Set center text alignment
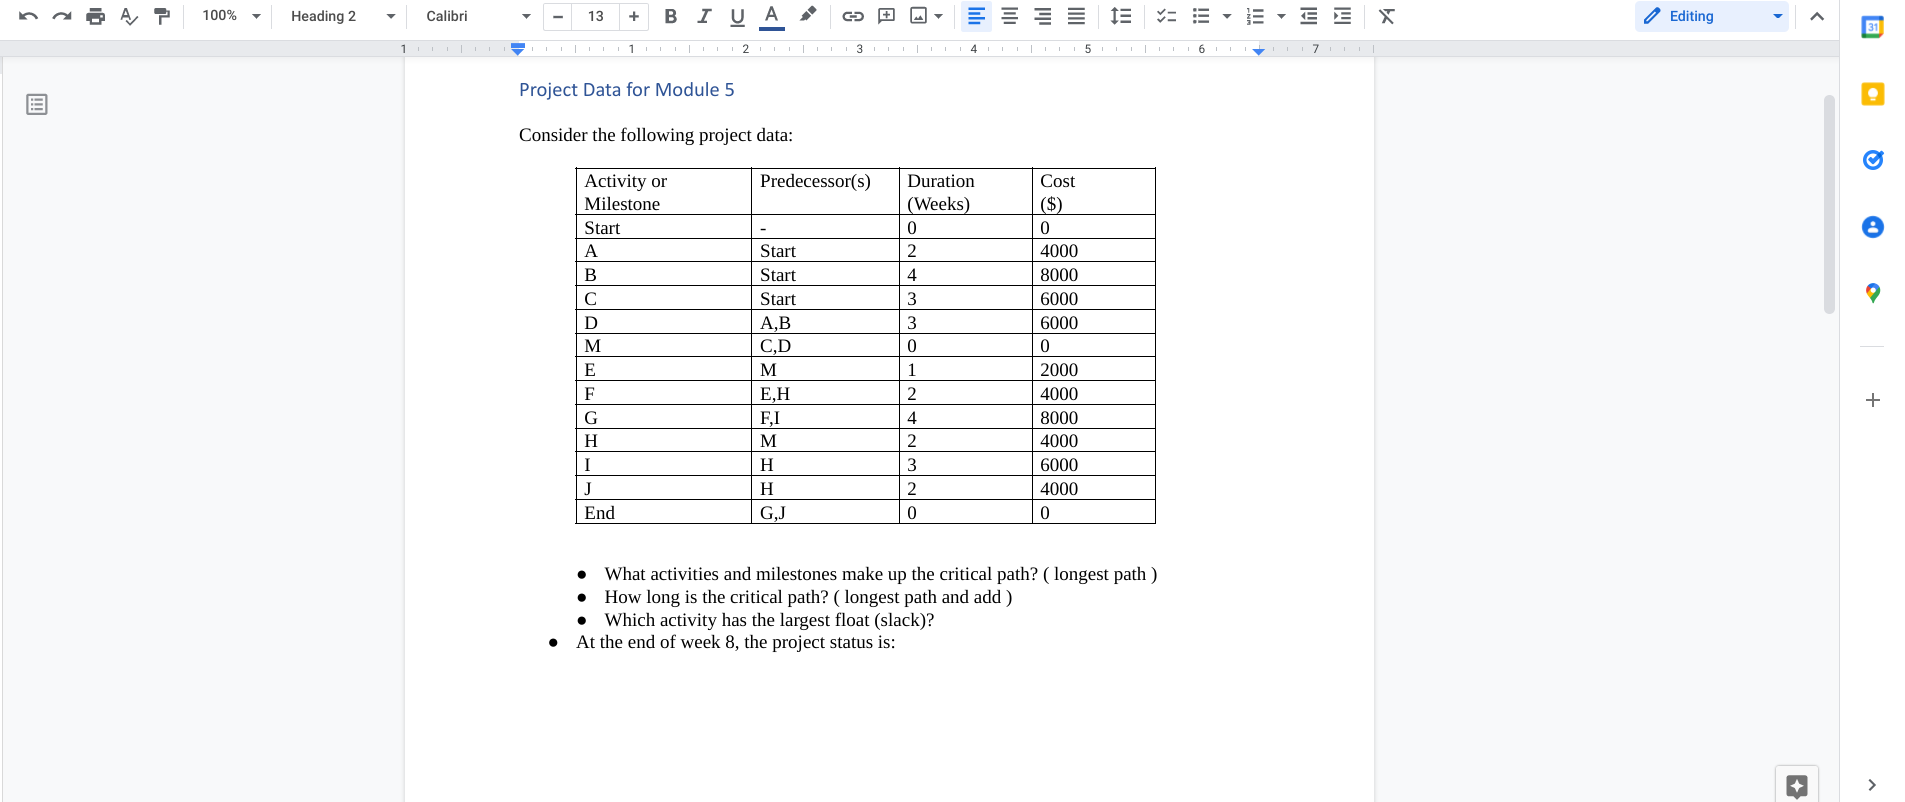Viewport: 1905px width, 802px height. pyautogui.click(x=1010, y=16)
